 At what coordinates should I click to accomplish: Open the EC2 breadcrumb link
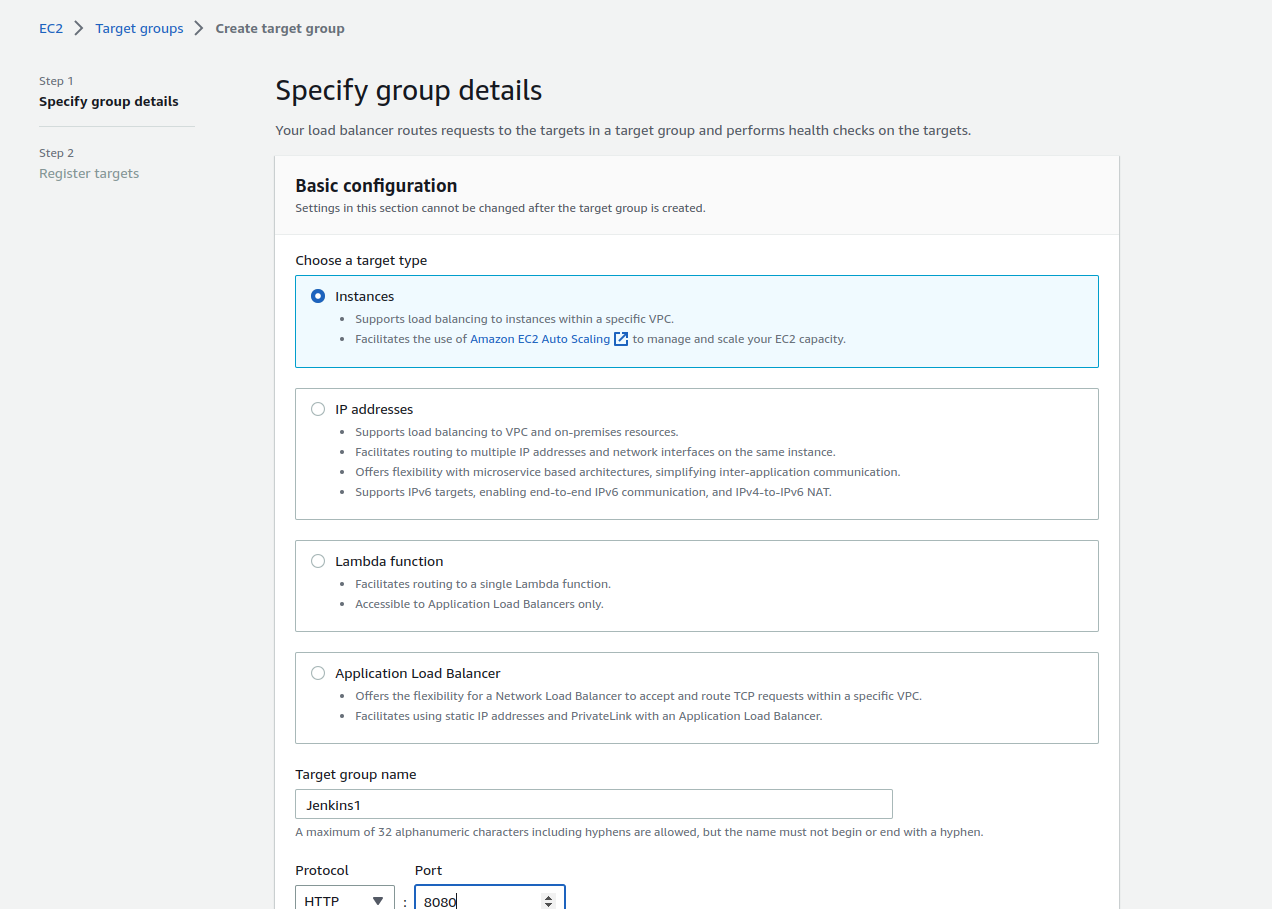51,28
